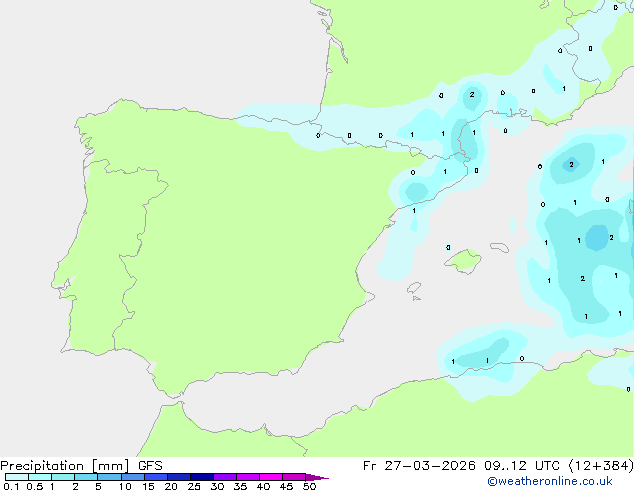Image resolution: width=634 pixels, height=490 pixels.
Task: Click the 20–25 mm legend color box
Action: click(179, 477)
